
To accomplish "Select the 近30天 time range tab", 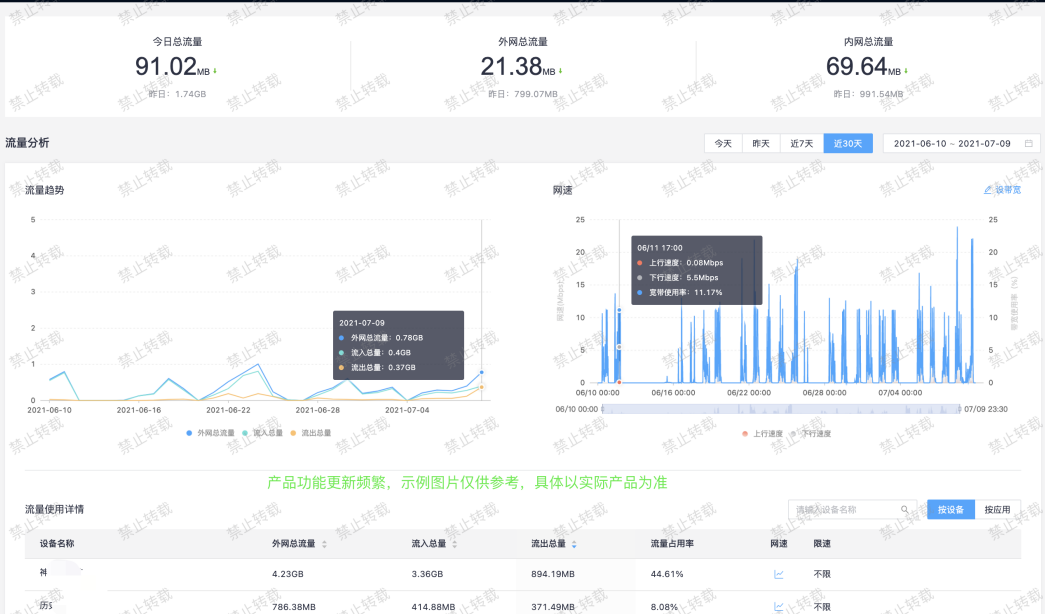I will point(848,143).
